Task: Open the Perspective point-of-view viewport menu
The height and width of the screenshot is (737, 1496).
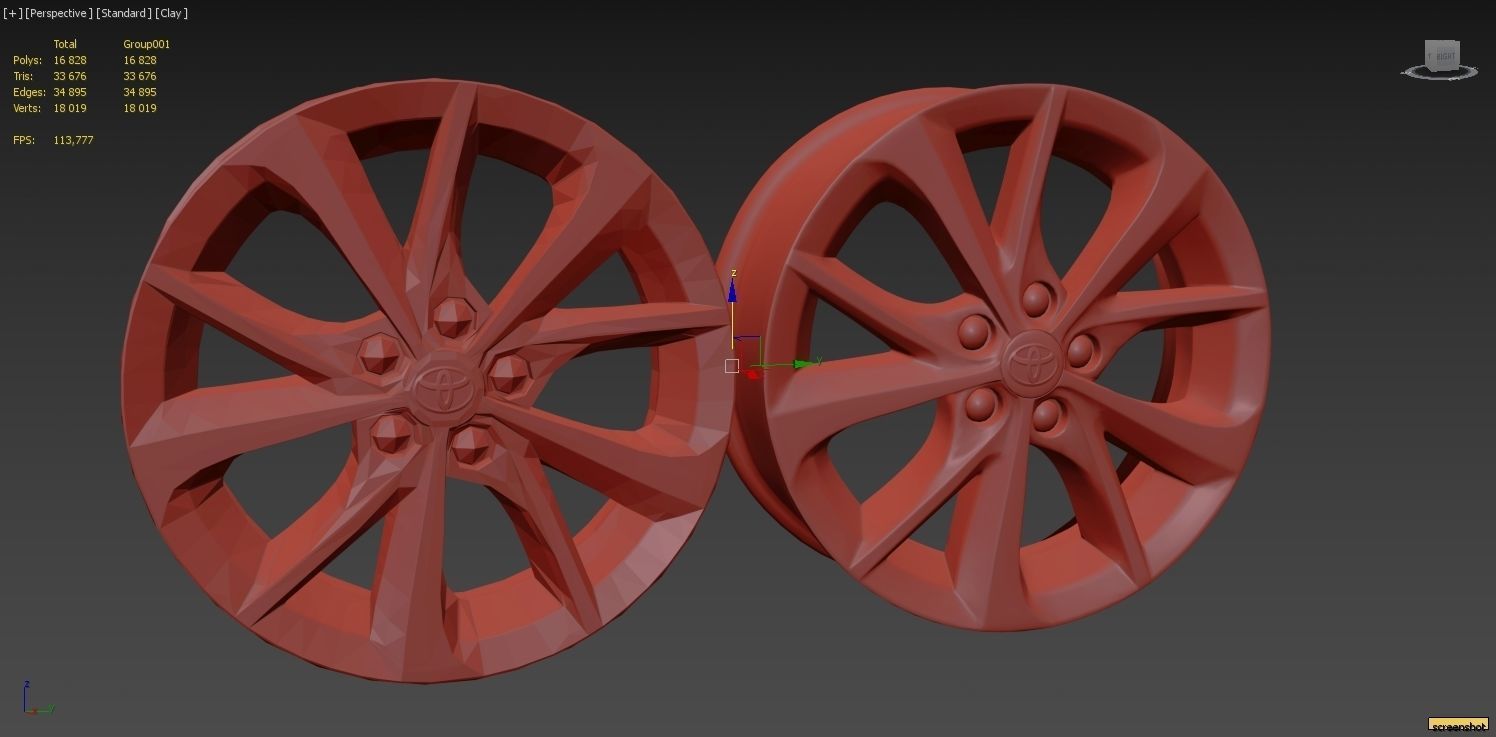Action: pyautogui.click(x=60, y=13)
